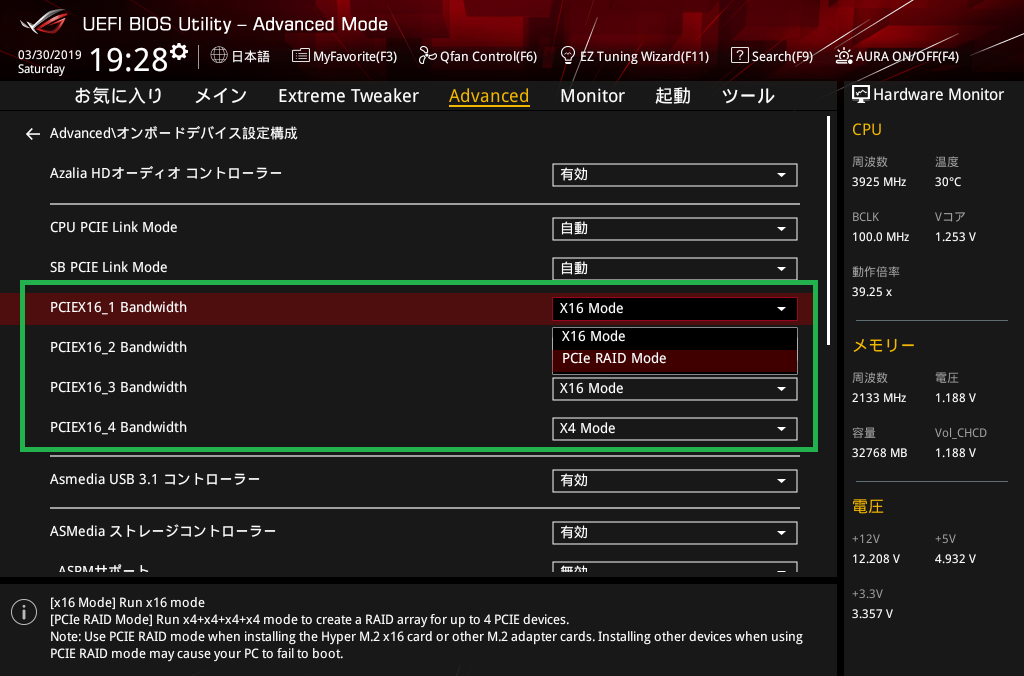The image size is (1024, 676).
Task: Click the BCLK 100.0 MHz value
Action: (880, 237)
